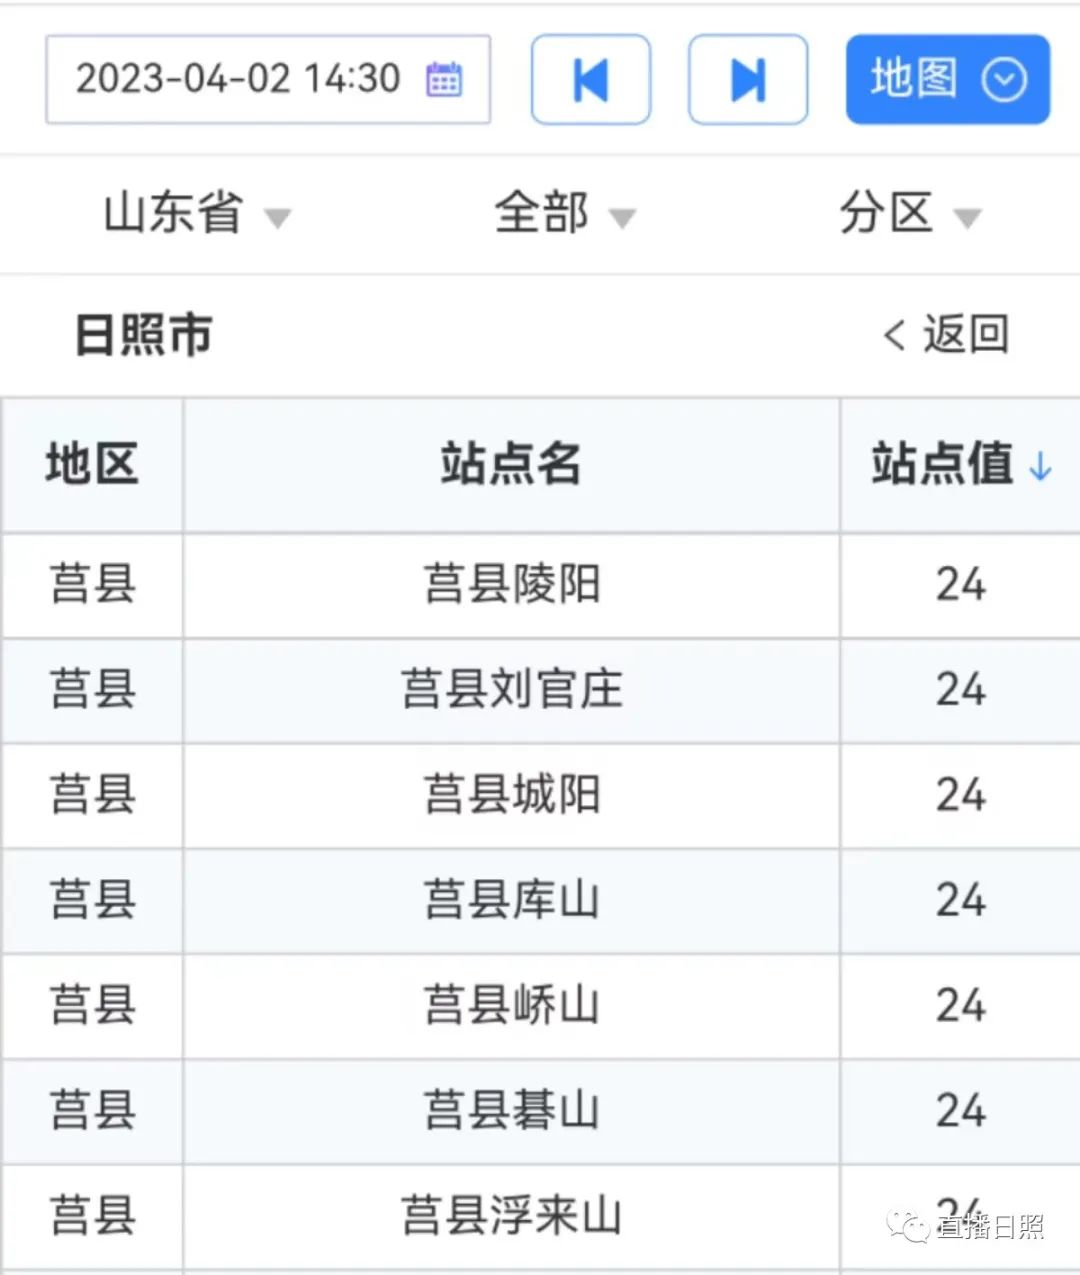Expand the 山东省 province selector

coord(196,214)
